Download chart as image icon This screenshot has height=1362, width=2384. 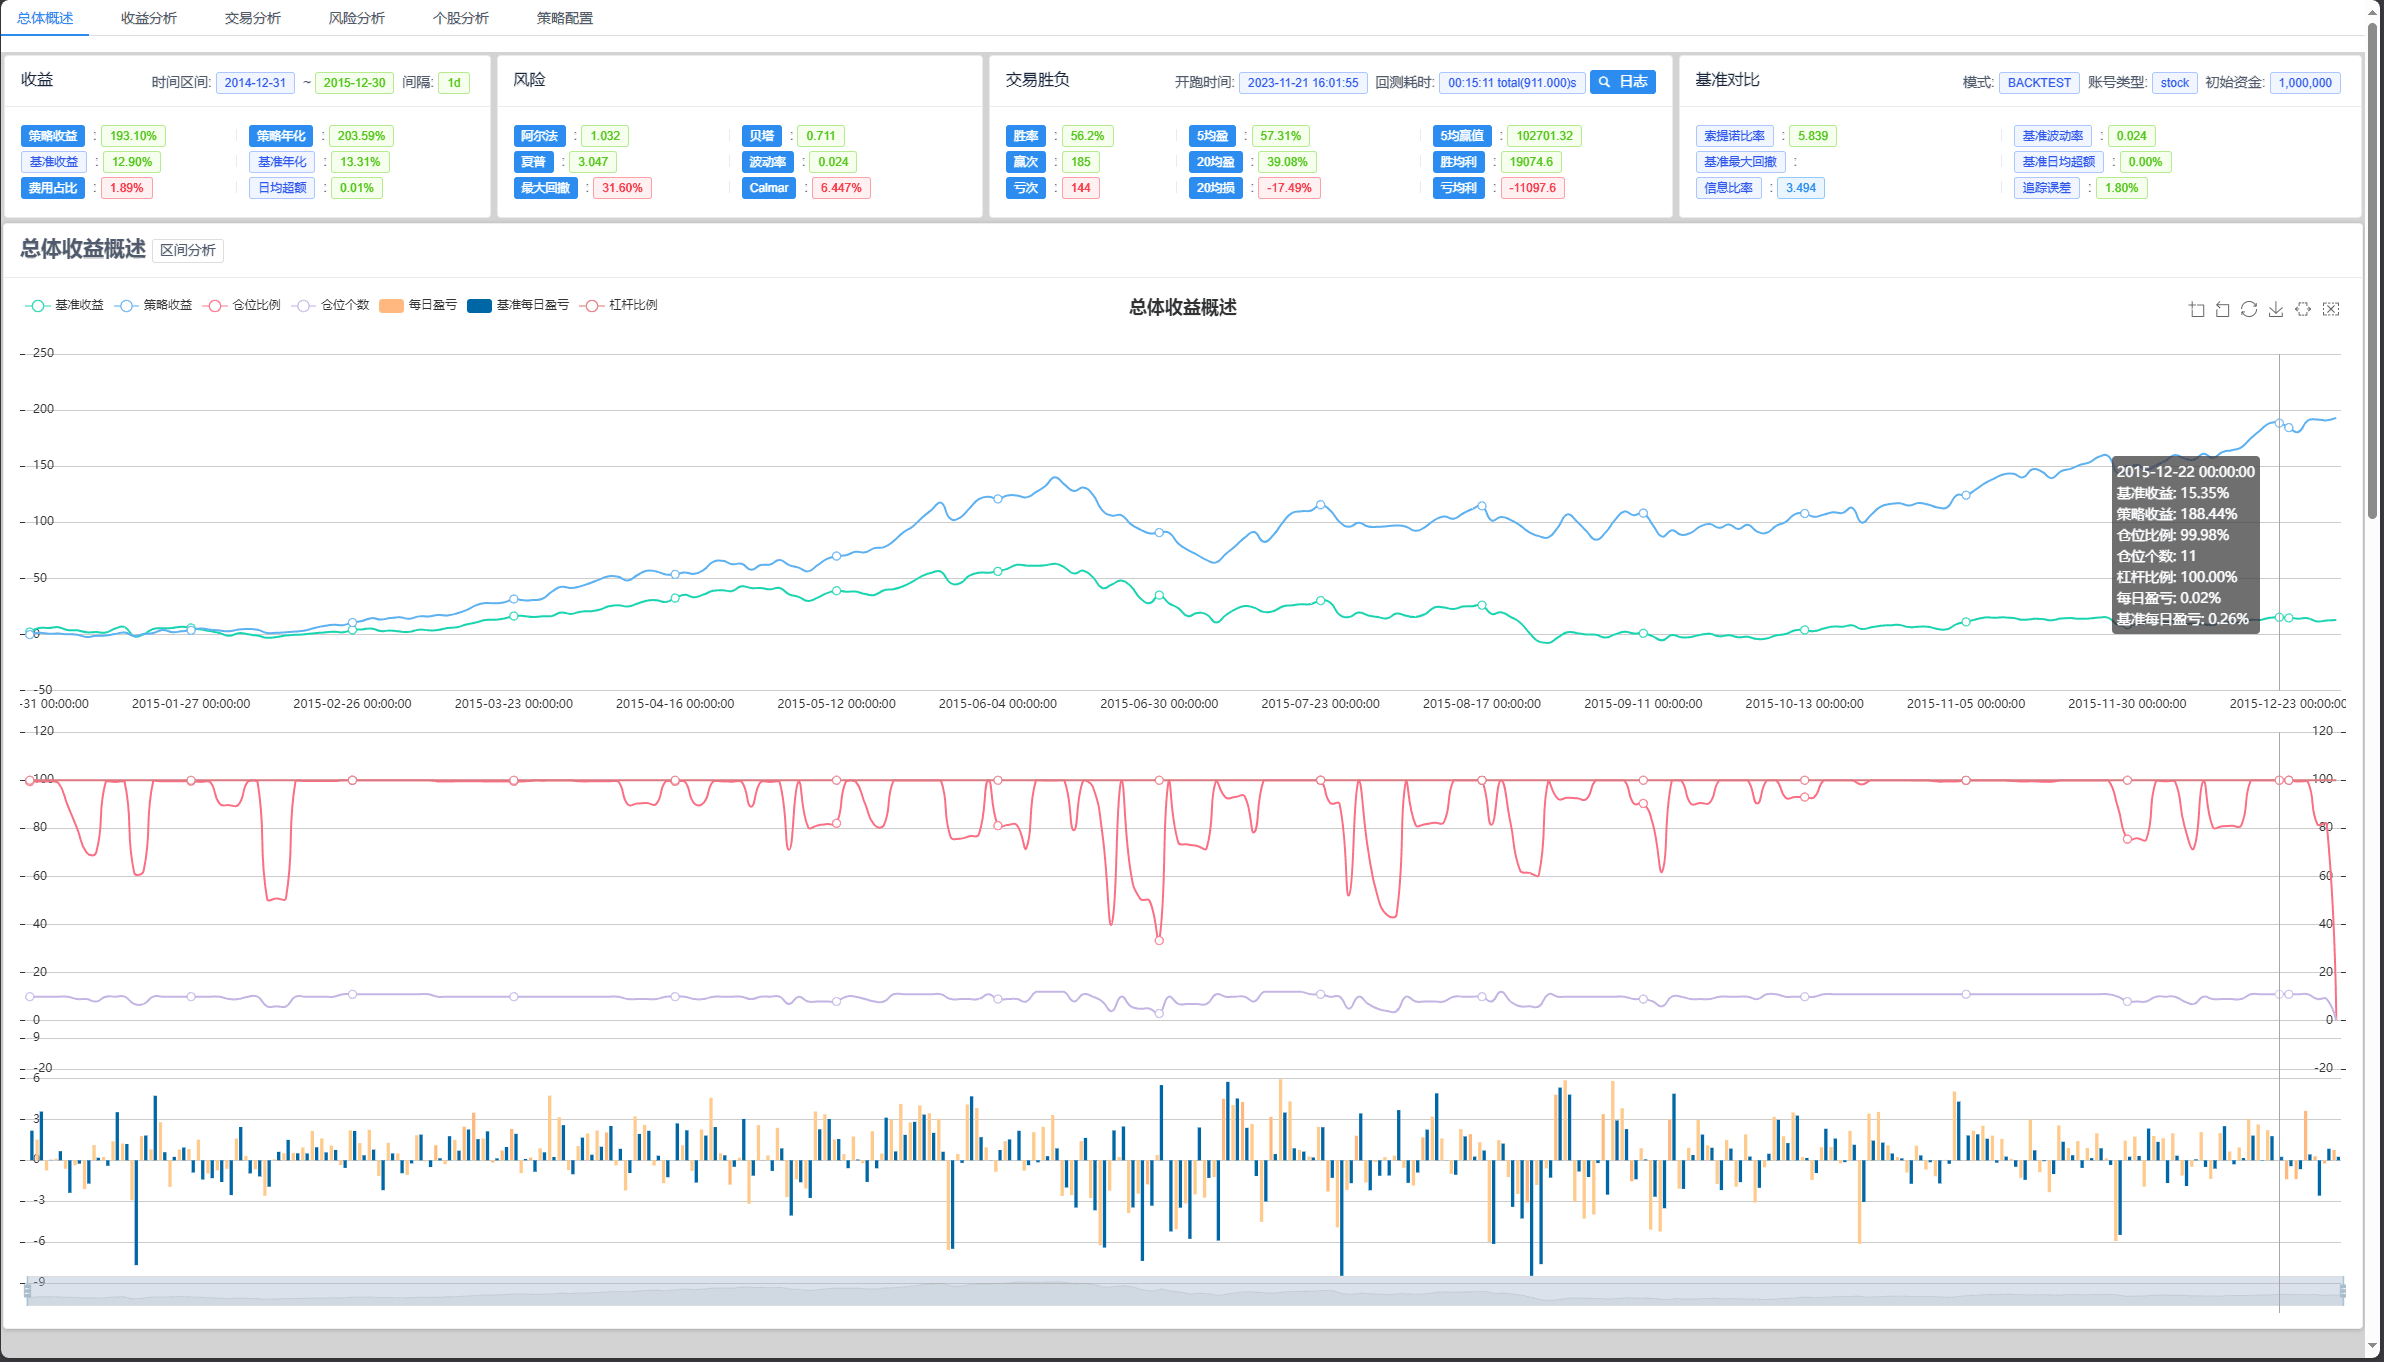coord(2276,309)
